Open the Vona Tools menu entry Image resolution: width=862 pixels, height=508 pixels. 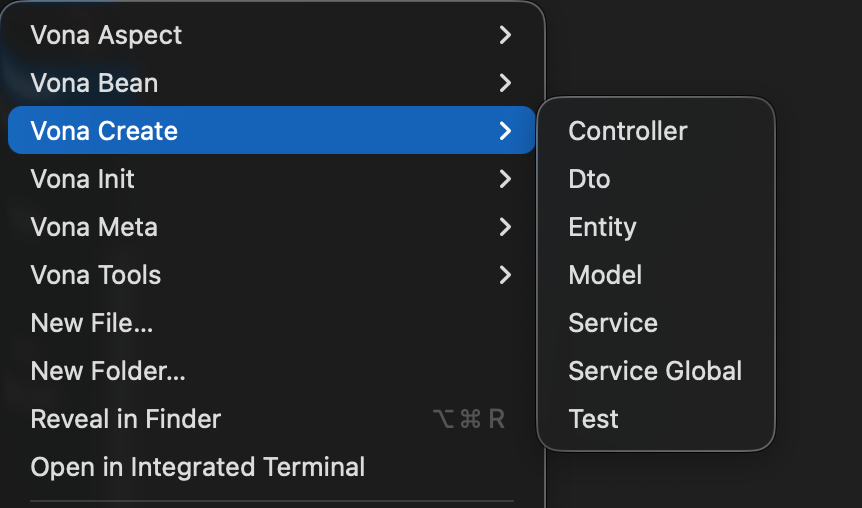(96, 275)
